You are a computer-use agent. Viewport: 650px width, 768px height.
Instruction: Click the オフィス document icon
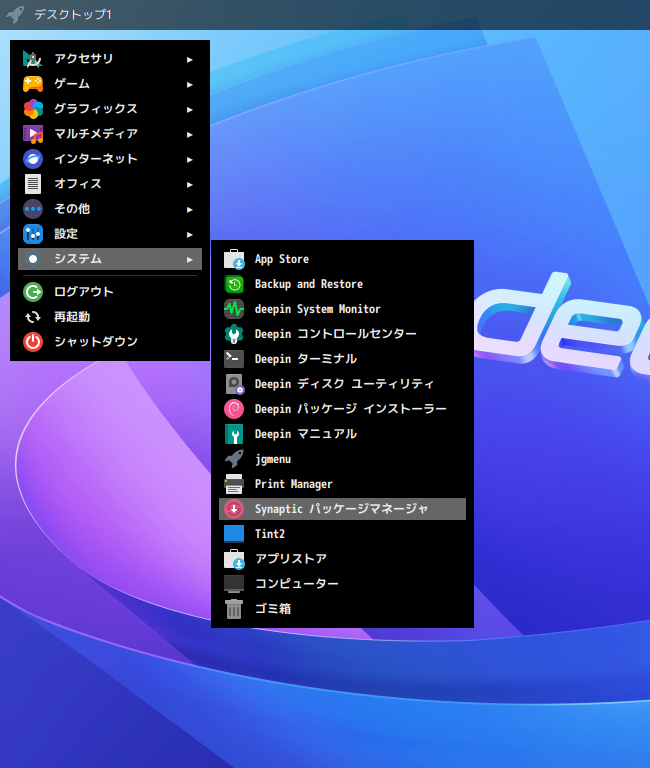coord(33,184)
